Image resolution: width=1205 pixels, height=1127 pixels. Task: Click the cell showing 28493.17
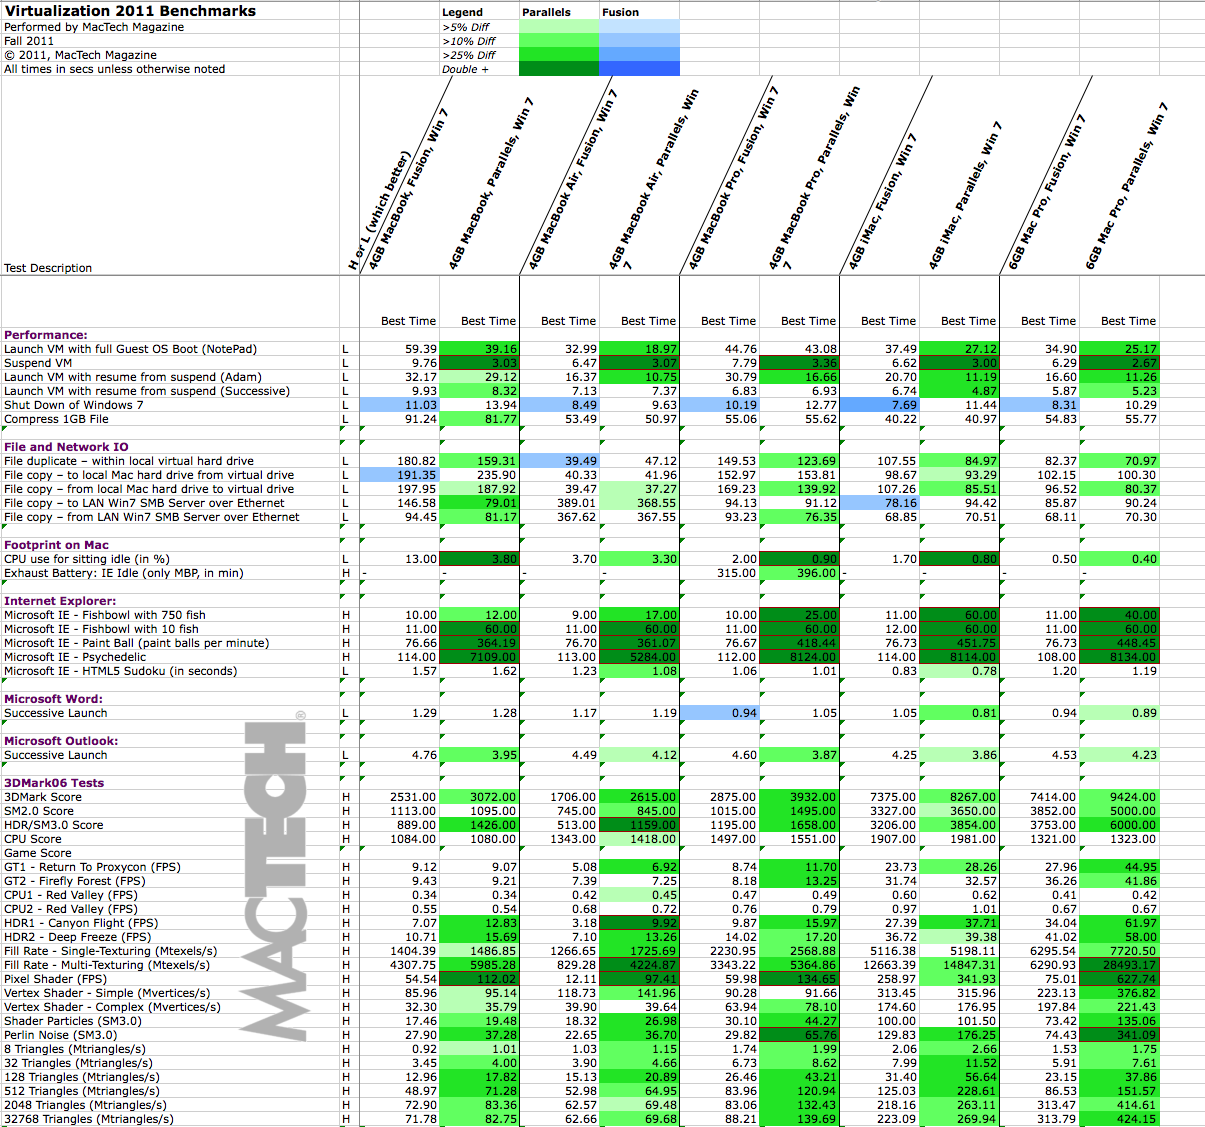click(x=1120, y=965)
